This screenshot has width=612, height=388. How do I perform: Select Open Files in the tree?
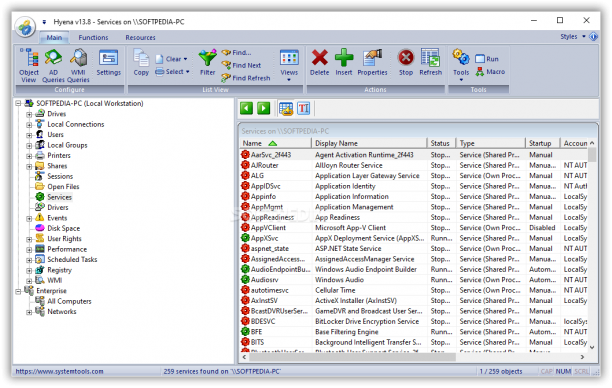[63, 187]
